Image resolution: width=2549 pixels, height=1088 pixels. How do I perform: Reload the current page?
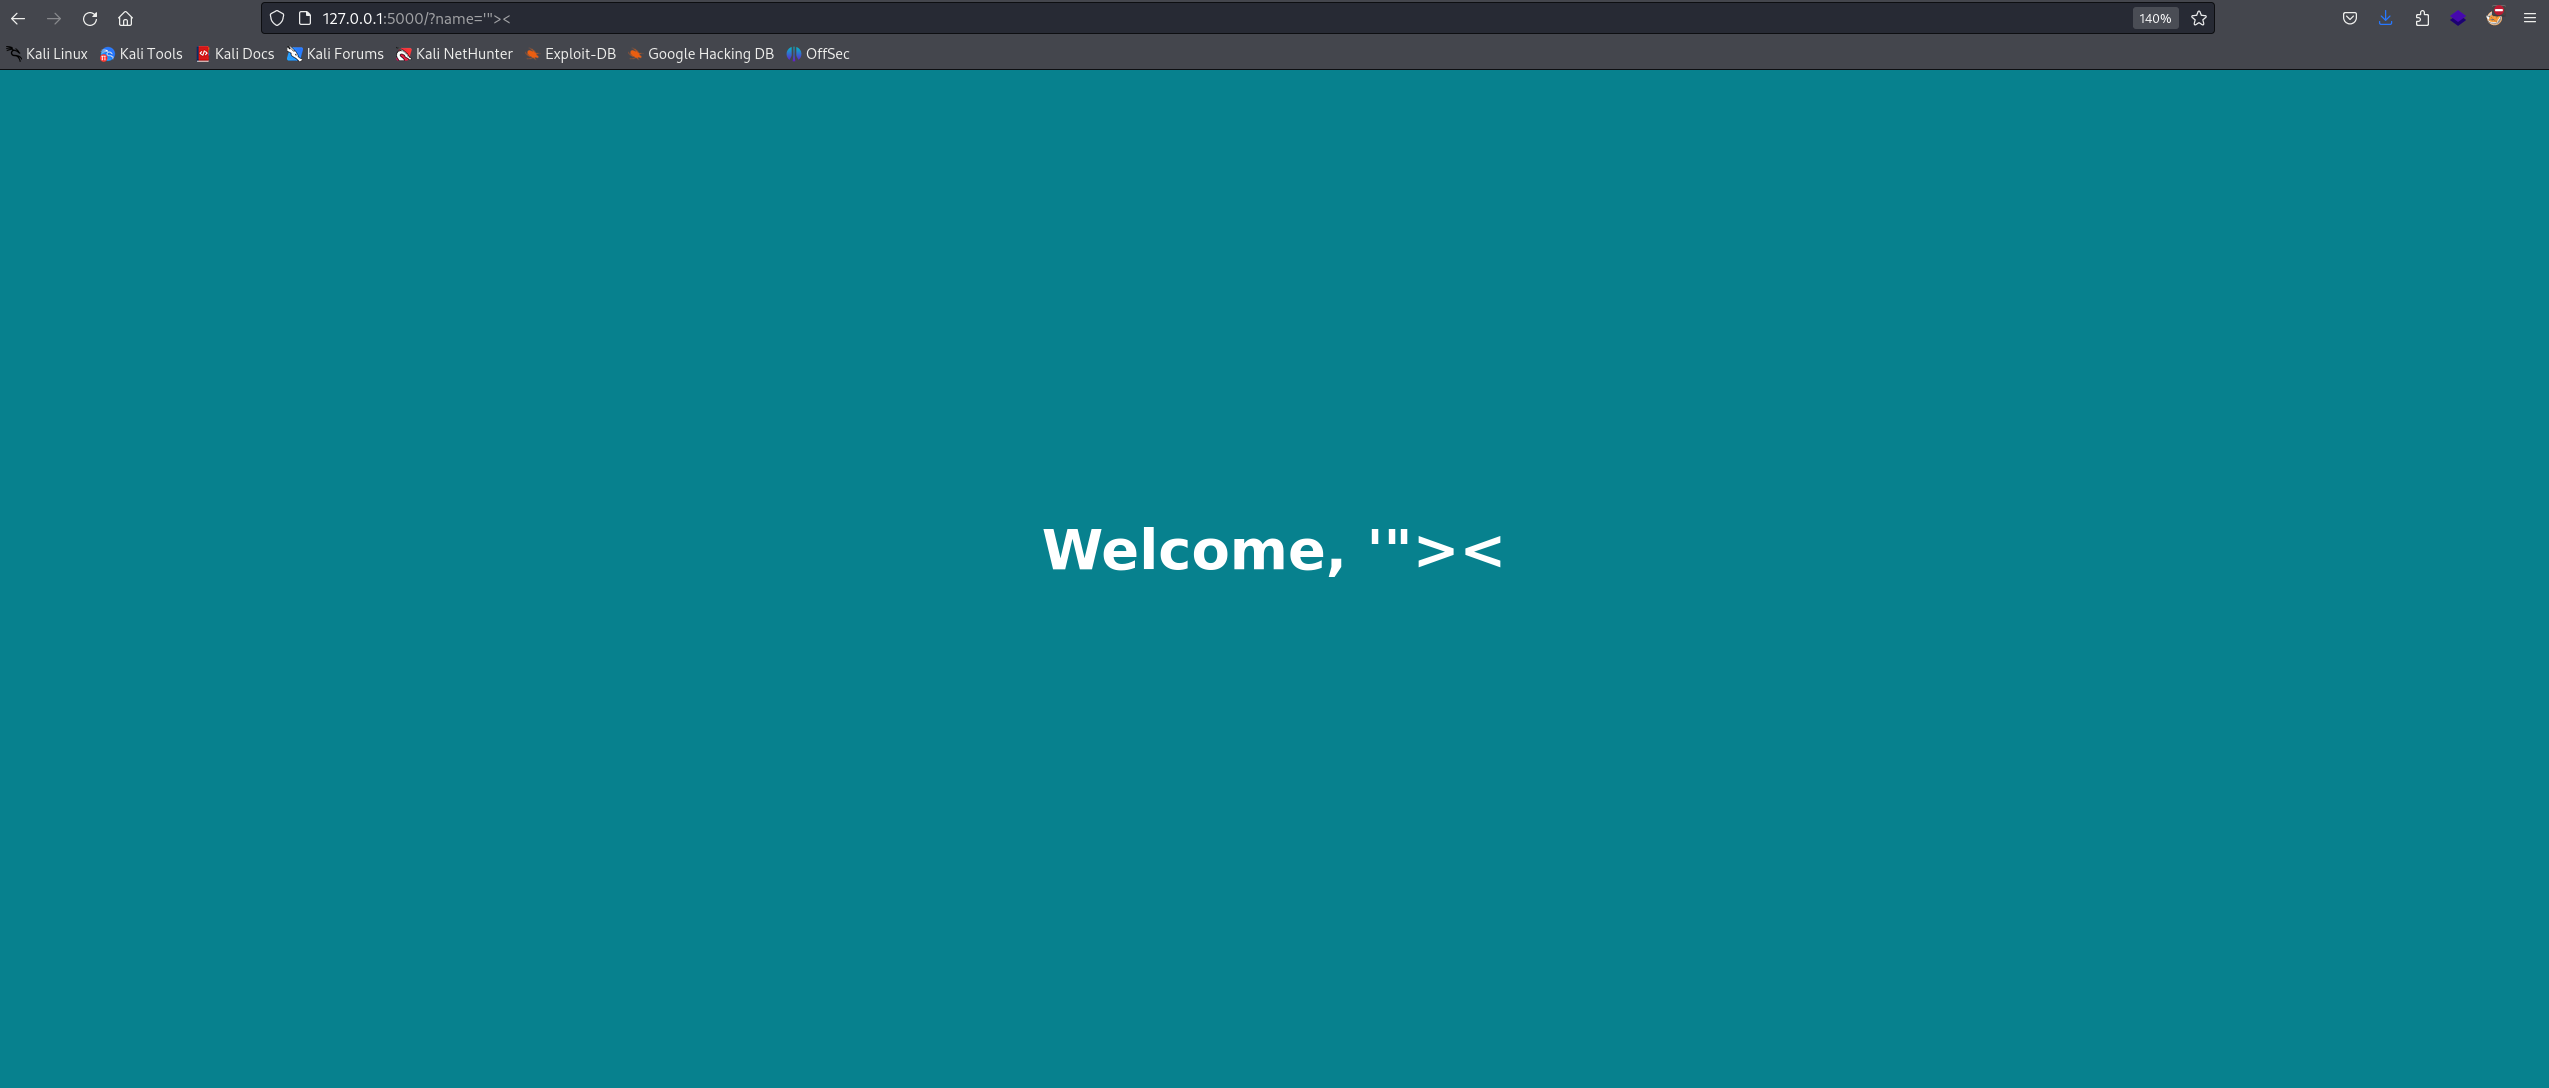click(x=90, y=18)
